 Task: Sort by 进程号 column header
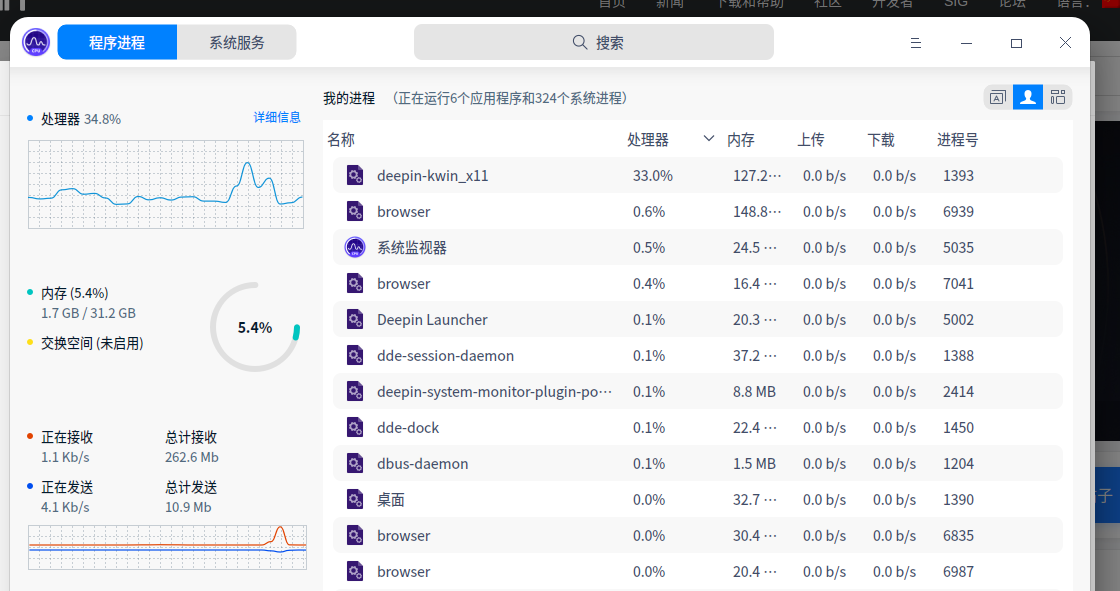957,140
